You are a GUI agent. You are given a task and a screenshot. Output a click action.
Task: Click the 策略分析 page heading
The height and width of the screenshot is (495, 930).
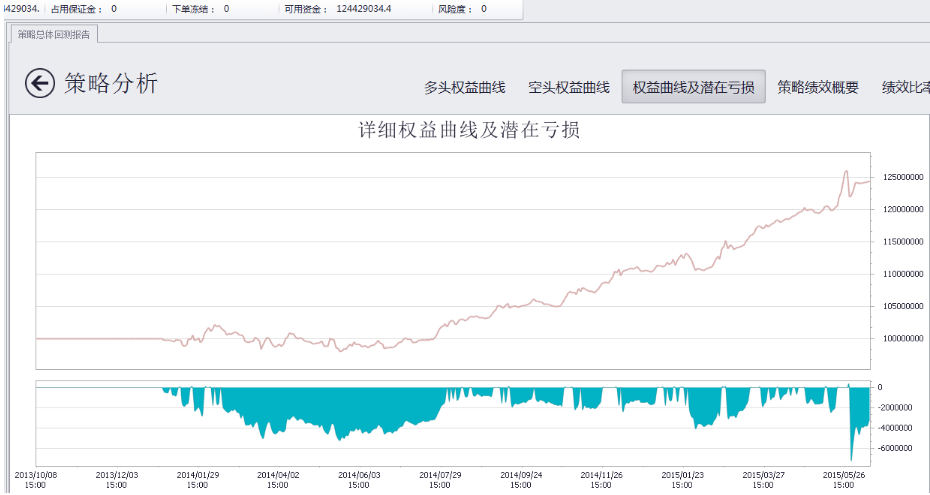111,83
